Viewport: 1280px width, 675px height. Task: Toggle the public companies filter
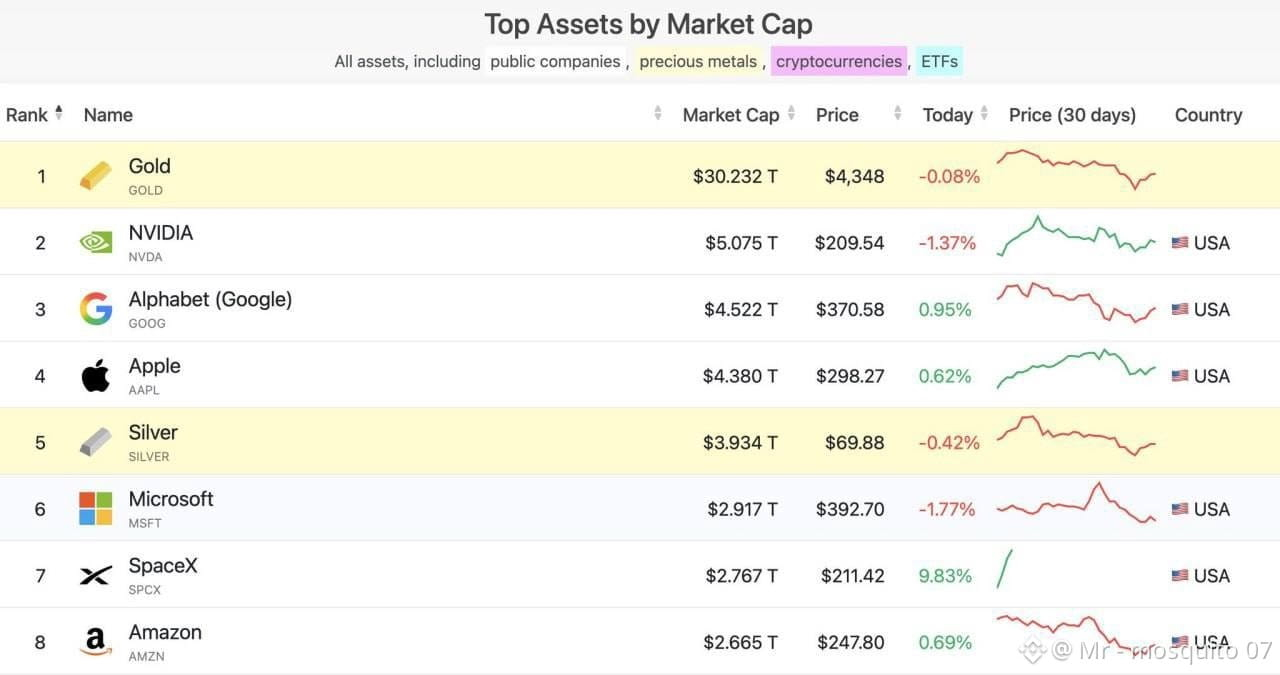click(555, 61)
